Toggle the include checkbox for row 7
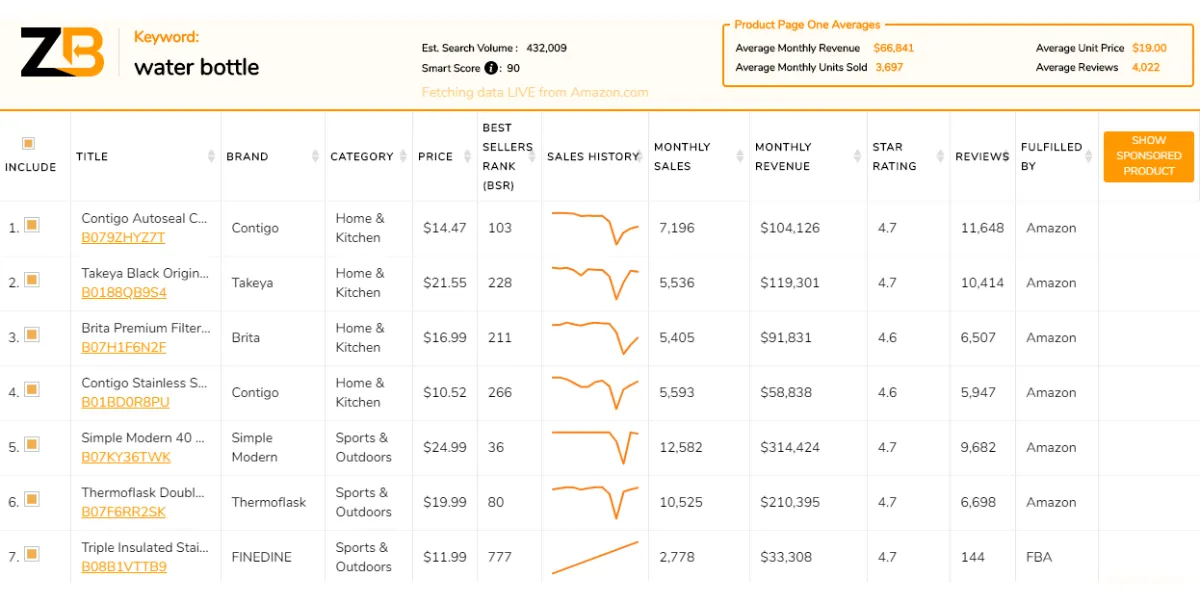Screen dimensions: 1200x600 click(32, 553)
